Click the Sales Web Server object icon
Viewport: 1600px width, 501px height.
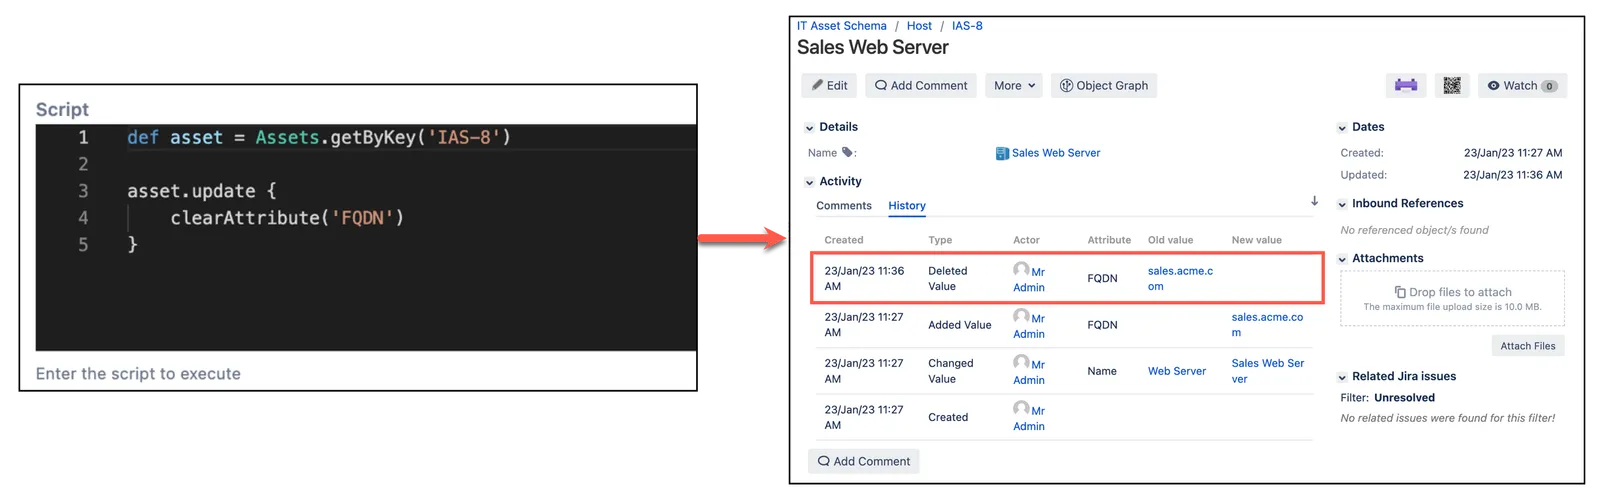[x=1002, y=153]
